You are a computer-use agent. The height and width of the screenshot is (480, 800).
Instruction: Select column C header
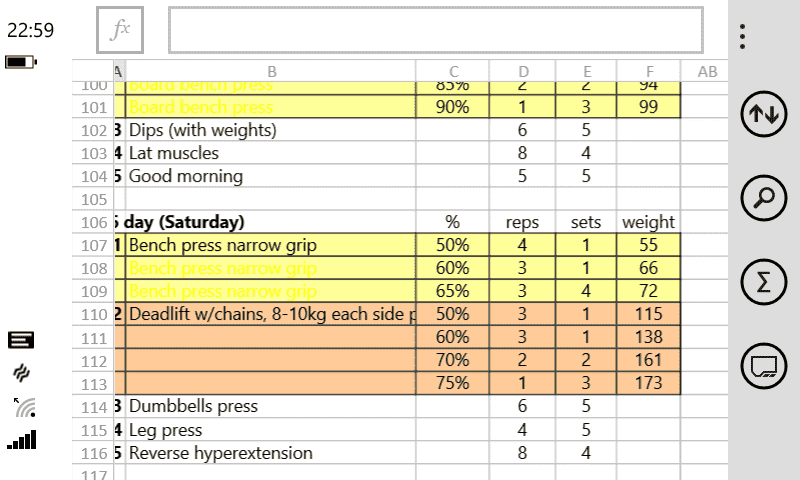(x=453, y=71)
